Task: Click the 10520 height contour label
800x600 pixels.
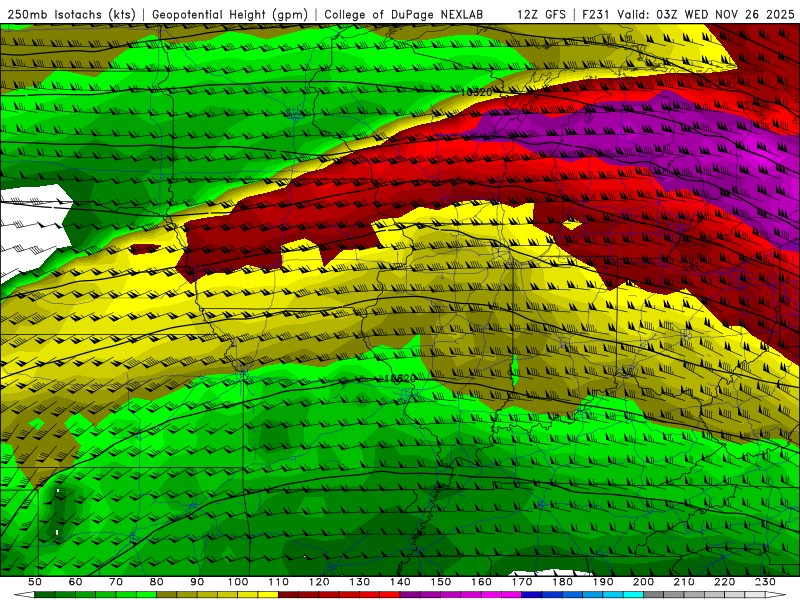Action: 400,379
